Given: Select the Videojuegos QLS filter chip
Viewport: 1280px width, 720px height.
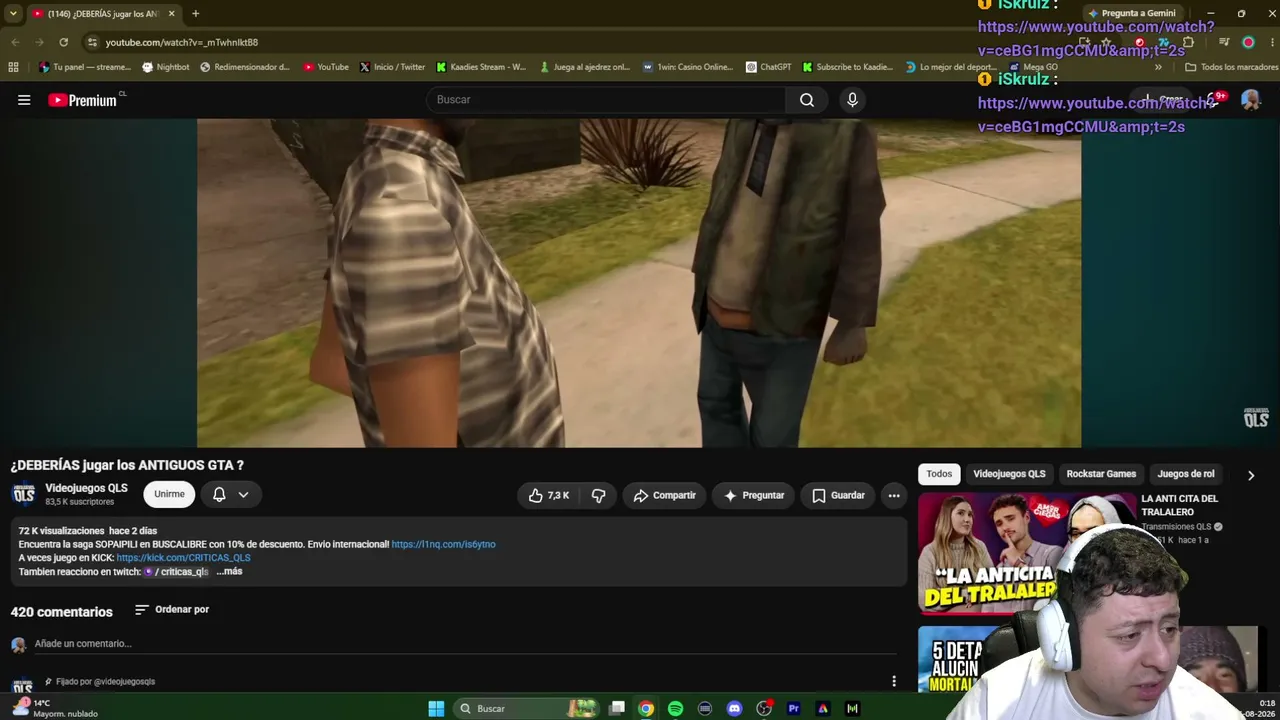Looking at the screenshot, I should point(1009,474).
